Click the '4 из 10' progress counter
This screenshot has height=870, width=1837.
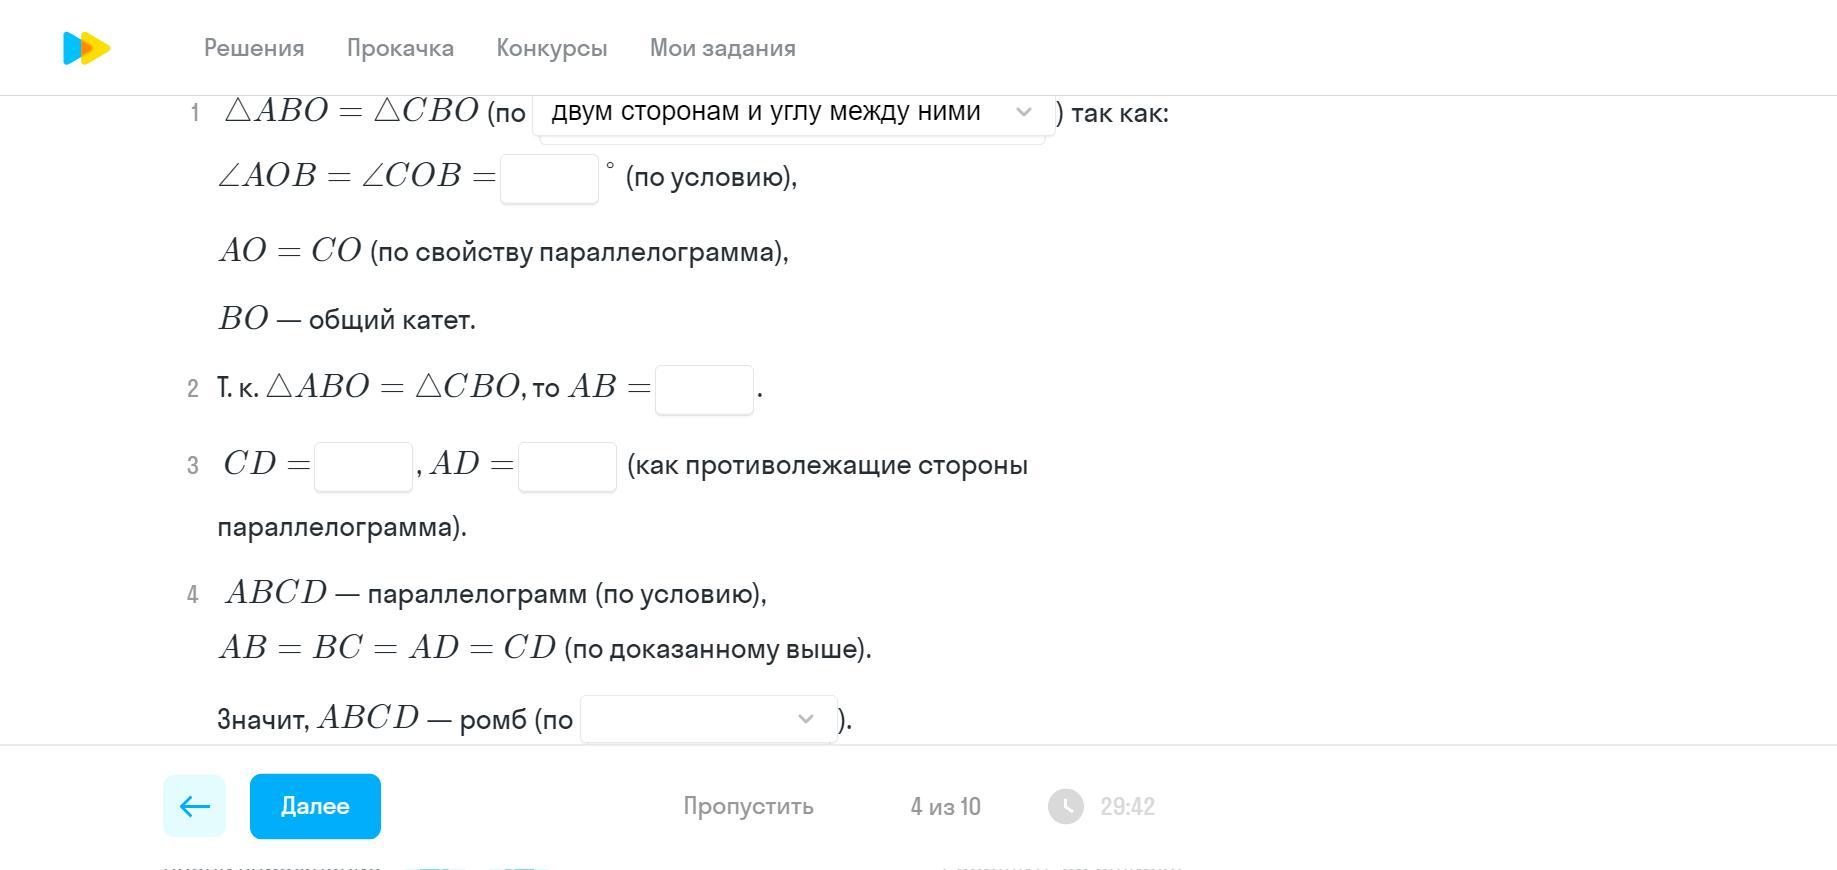click(945, 806)
